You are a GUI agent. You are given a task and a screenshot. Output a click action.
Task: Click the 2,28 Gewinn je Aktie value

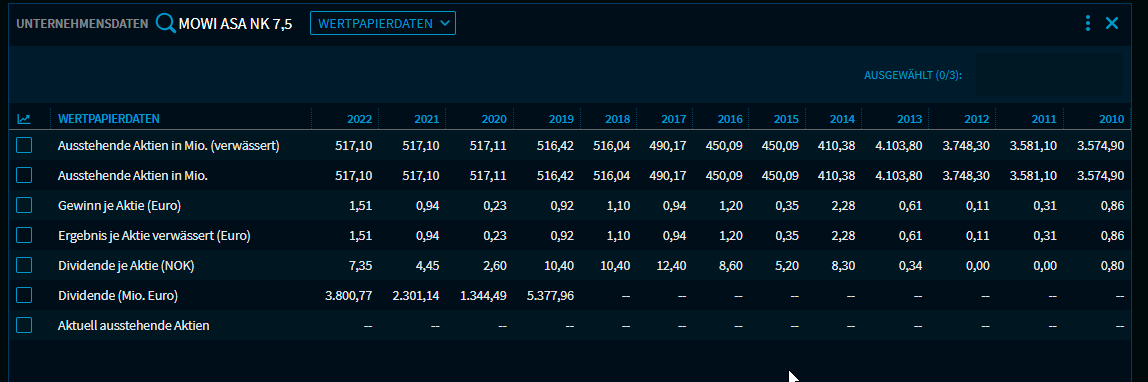click(x=844, y=206)
